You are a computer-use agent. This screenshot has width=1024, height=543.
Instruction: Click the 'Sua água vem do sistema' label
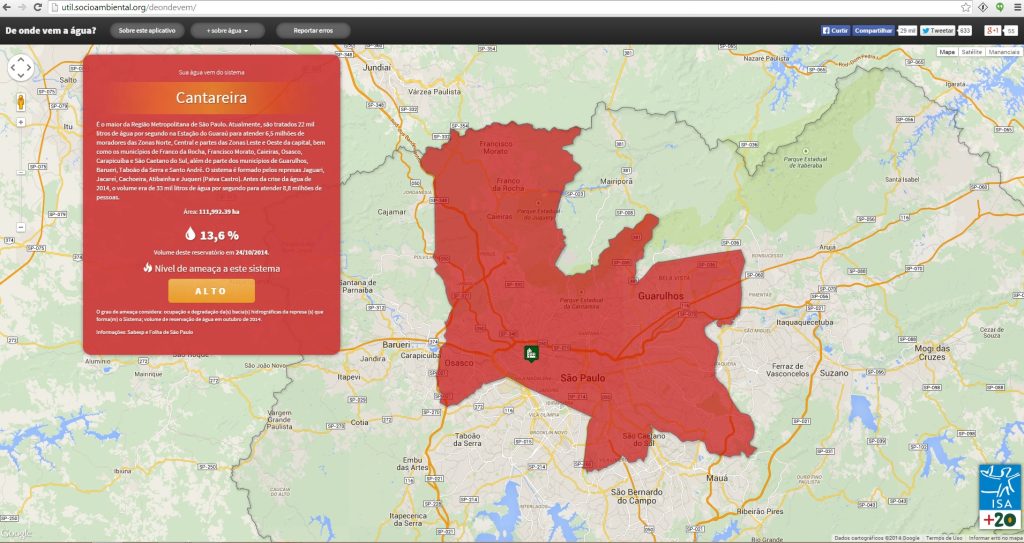coord(211,73)
